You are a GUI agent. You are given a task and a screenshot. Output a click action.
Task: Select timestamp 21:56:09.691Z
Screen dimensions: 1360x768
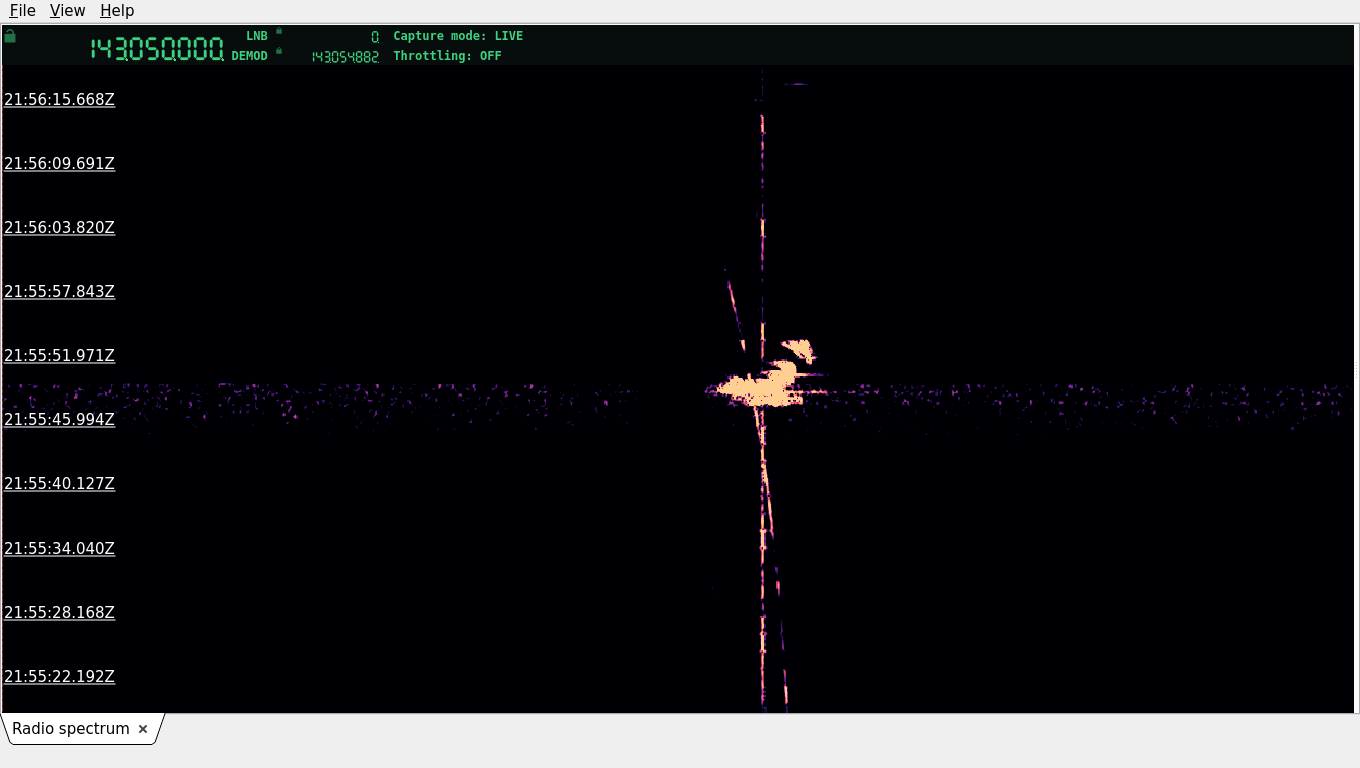tap(60, 163)
